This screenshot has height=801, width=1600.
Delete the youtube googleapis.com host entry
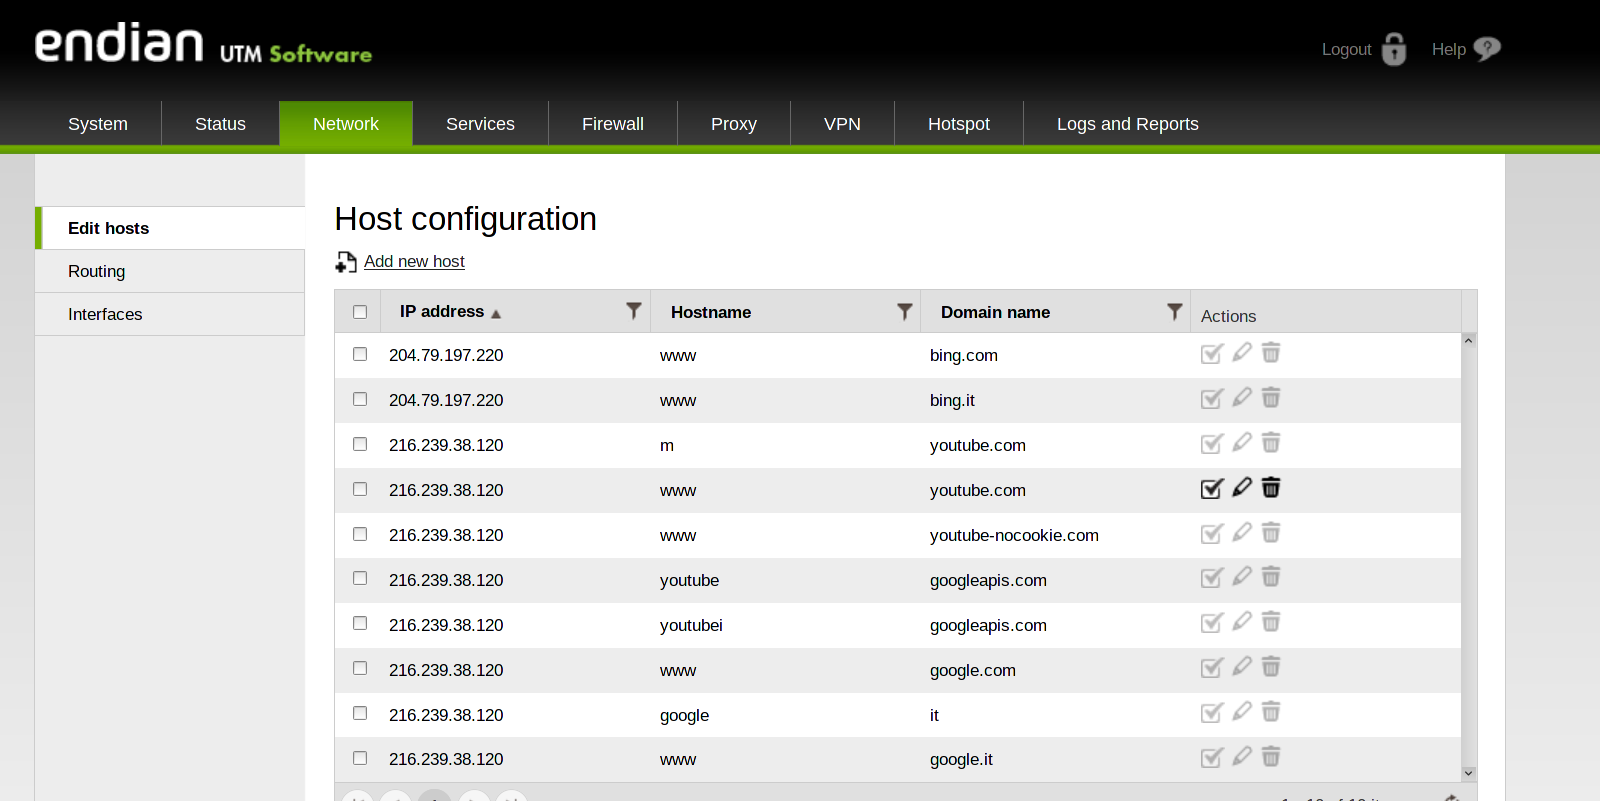coord(1271,576)
